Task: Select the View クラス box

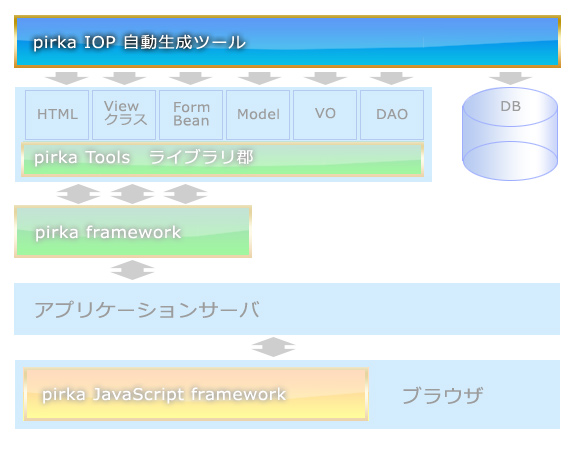Action: coord(124,115)
